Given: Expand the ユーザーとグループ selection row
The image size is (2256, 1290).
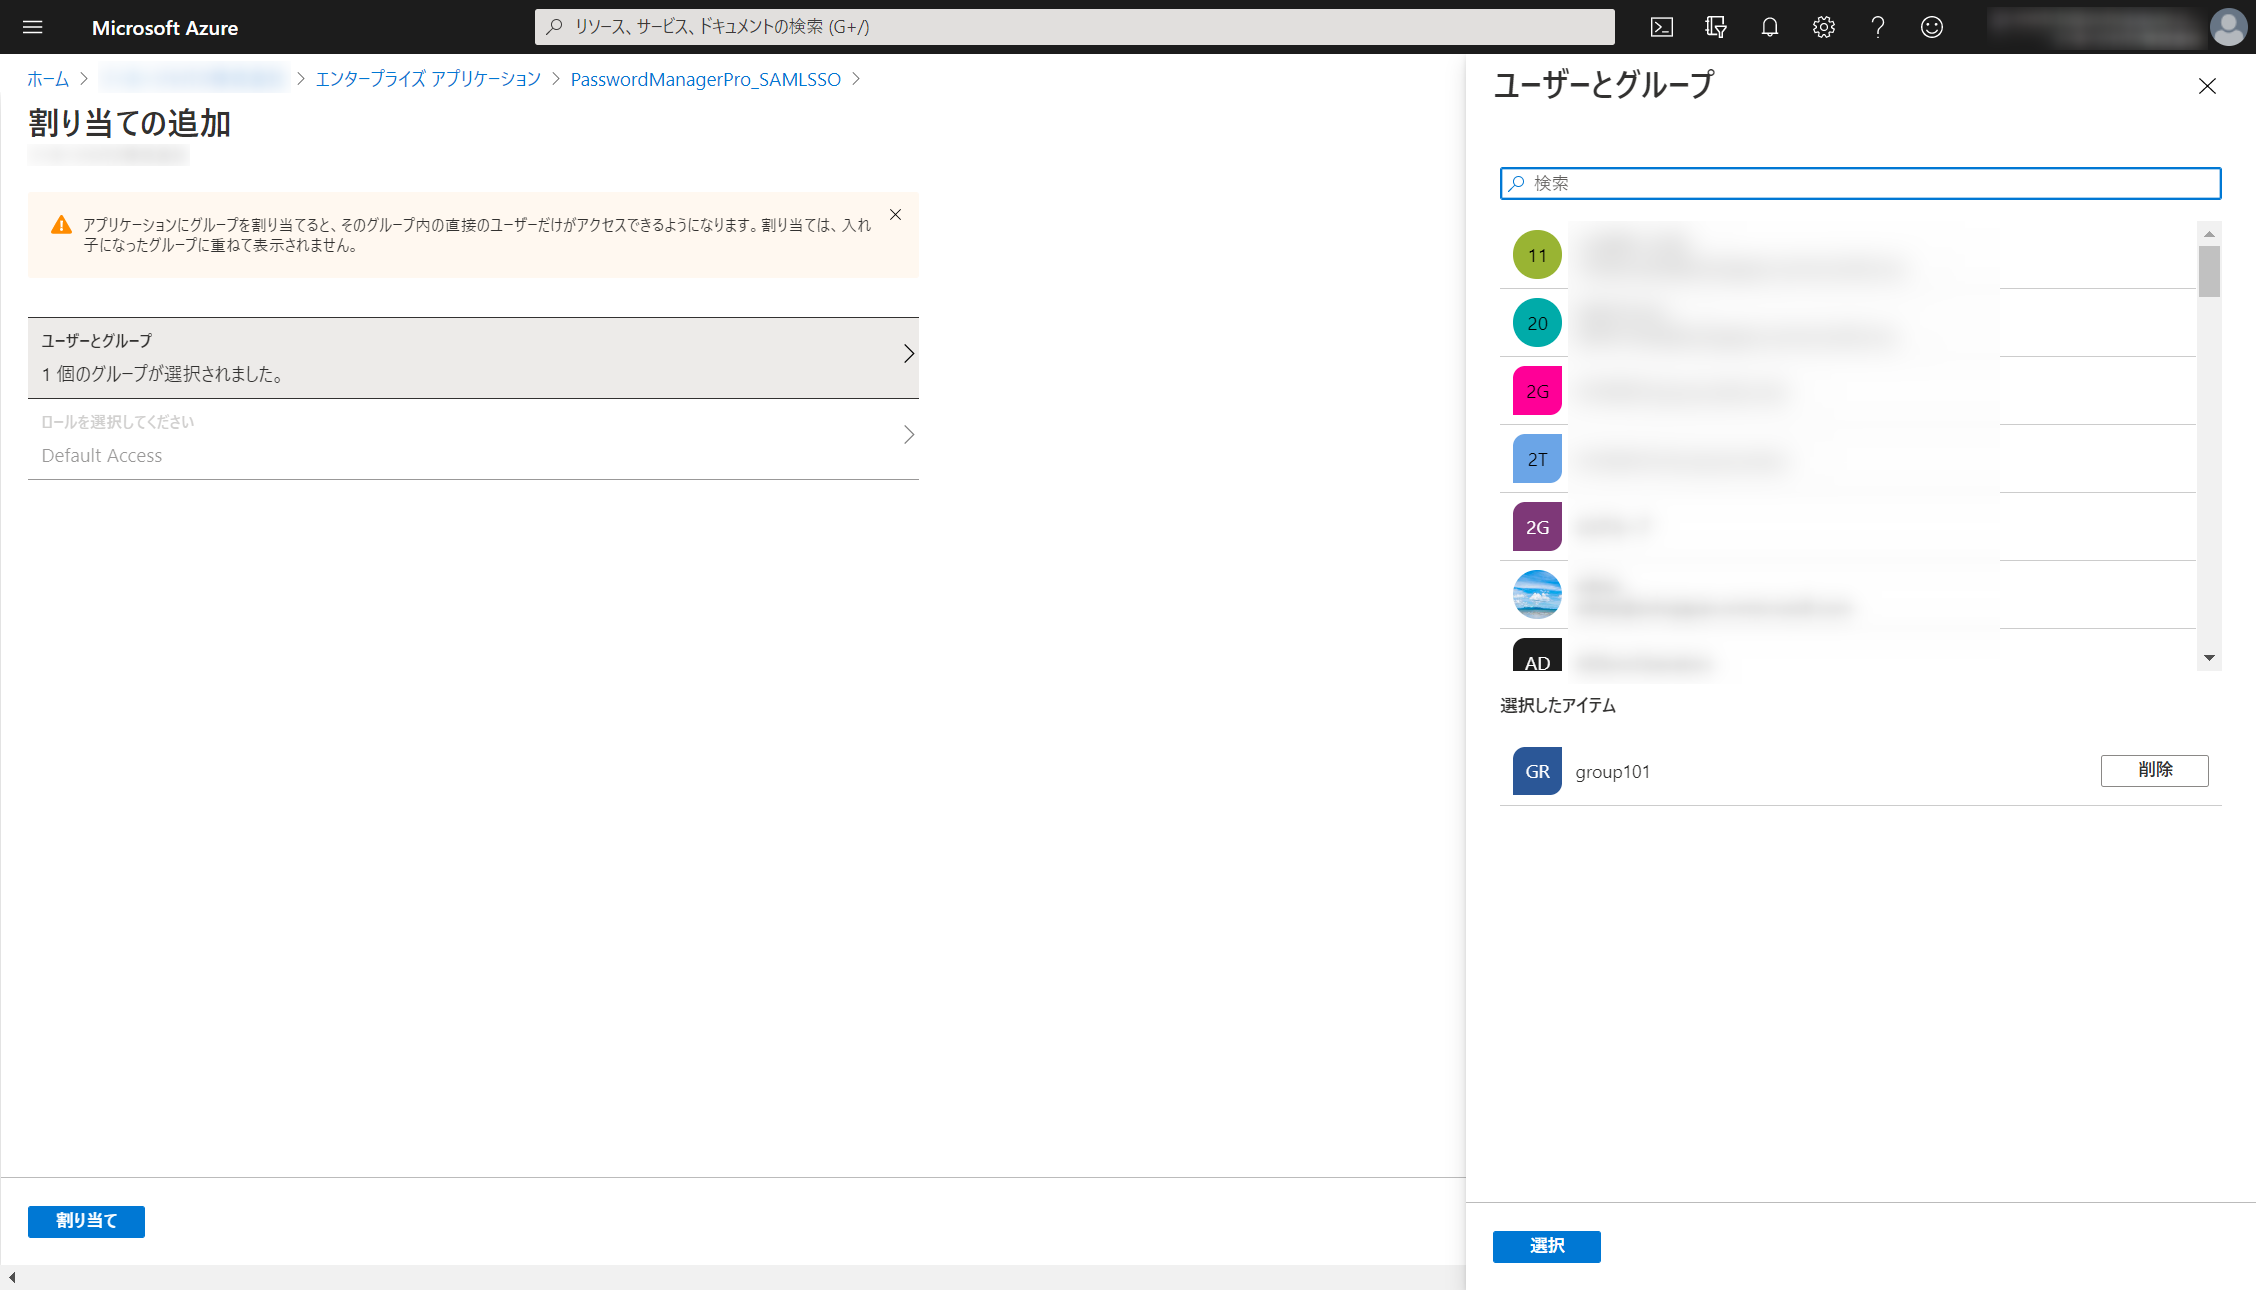Looking at the screenshot, I should pyautogui.click(x=473, y=357).
